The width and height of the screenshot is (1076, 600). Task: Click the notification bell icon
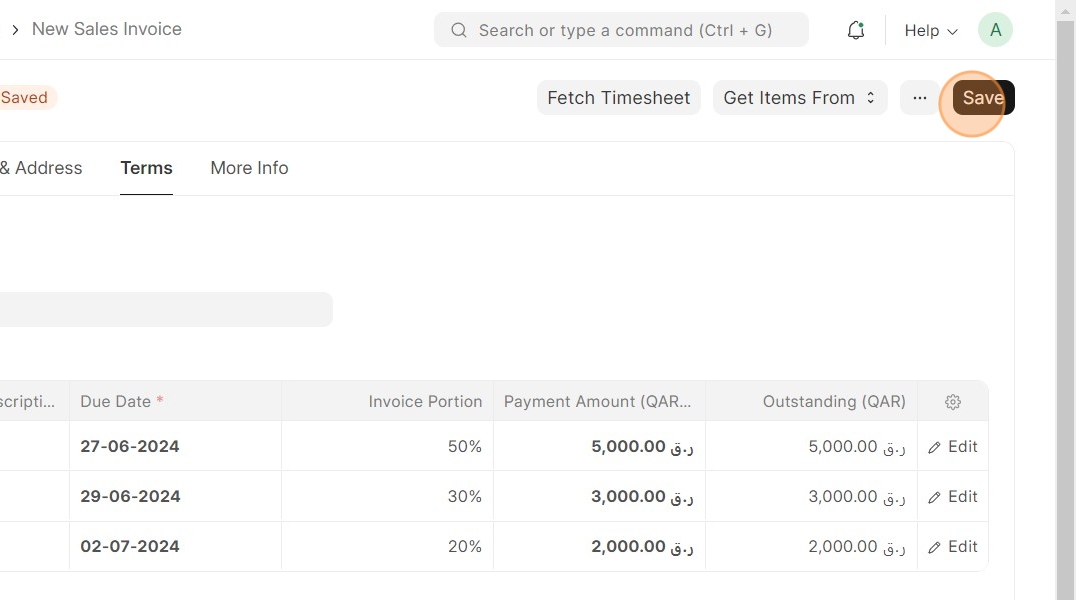(855, 31)
